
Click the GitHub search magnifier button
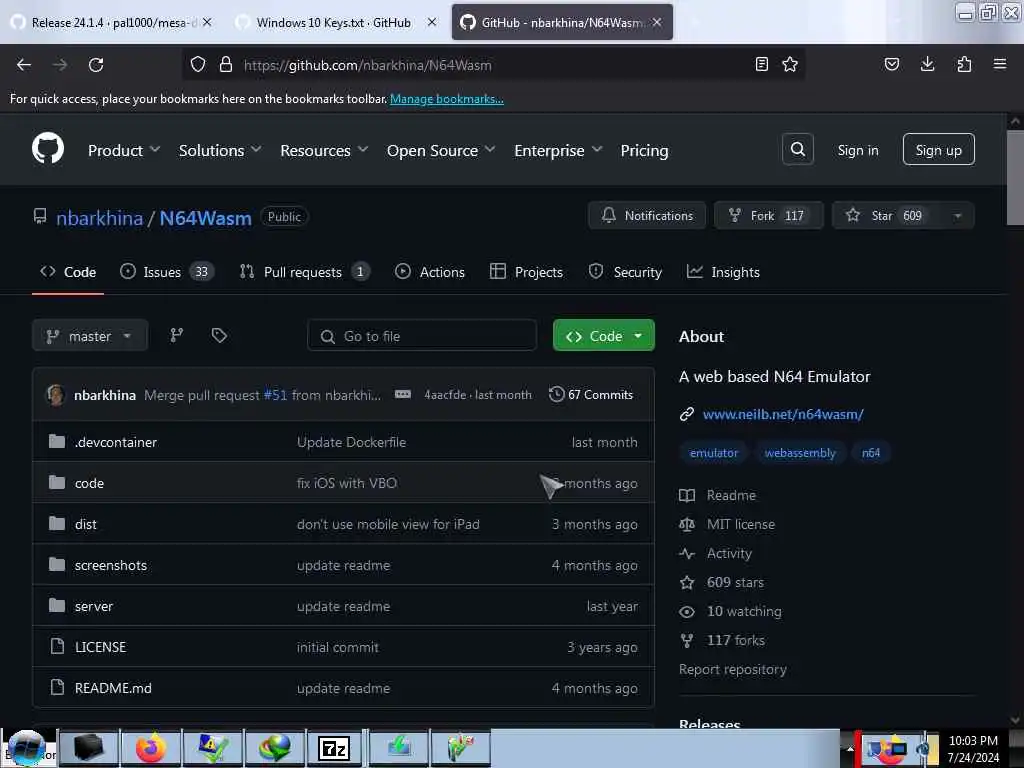pos(797,150)
